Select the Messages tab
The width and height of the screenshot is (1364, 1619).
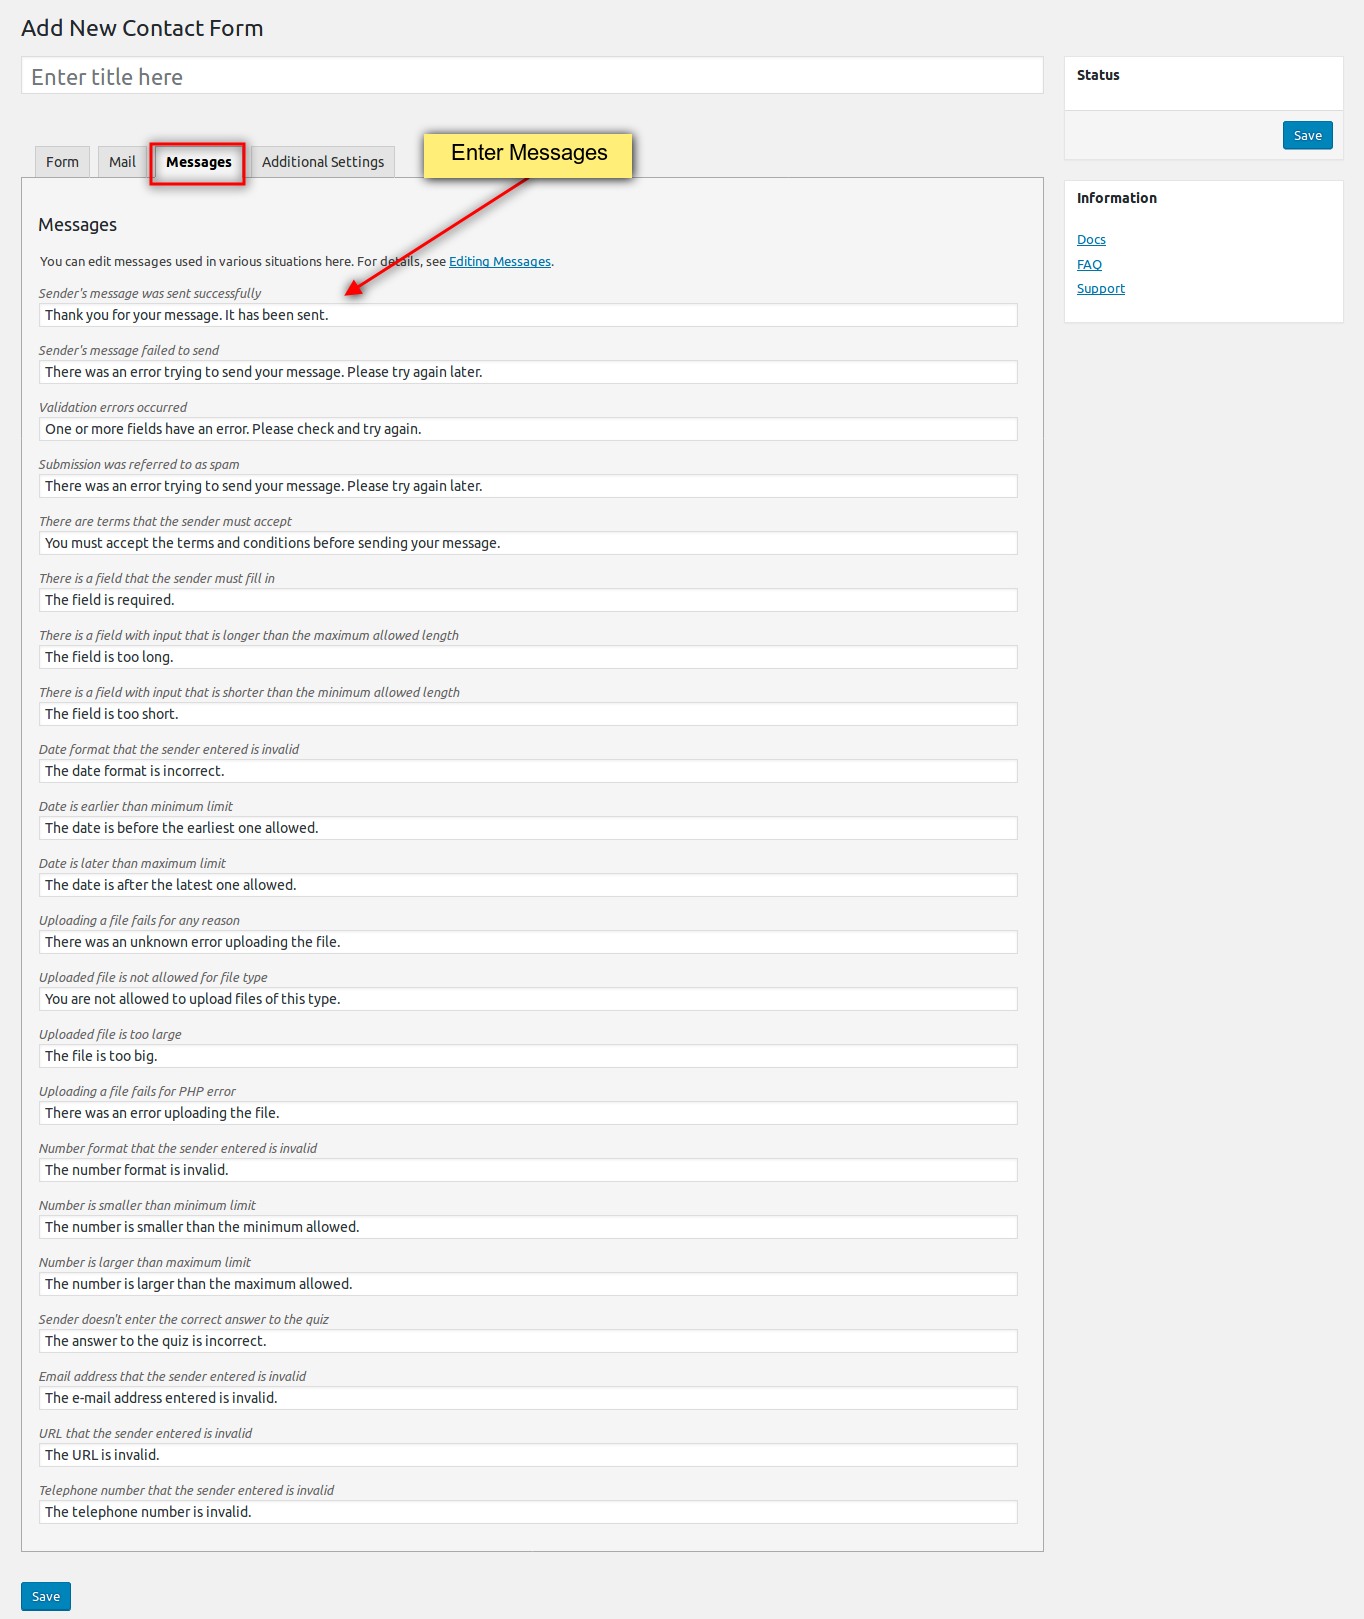[198, 162]
